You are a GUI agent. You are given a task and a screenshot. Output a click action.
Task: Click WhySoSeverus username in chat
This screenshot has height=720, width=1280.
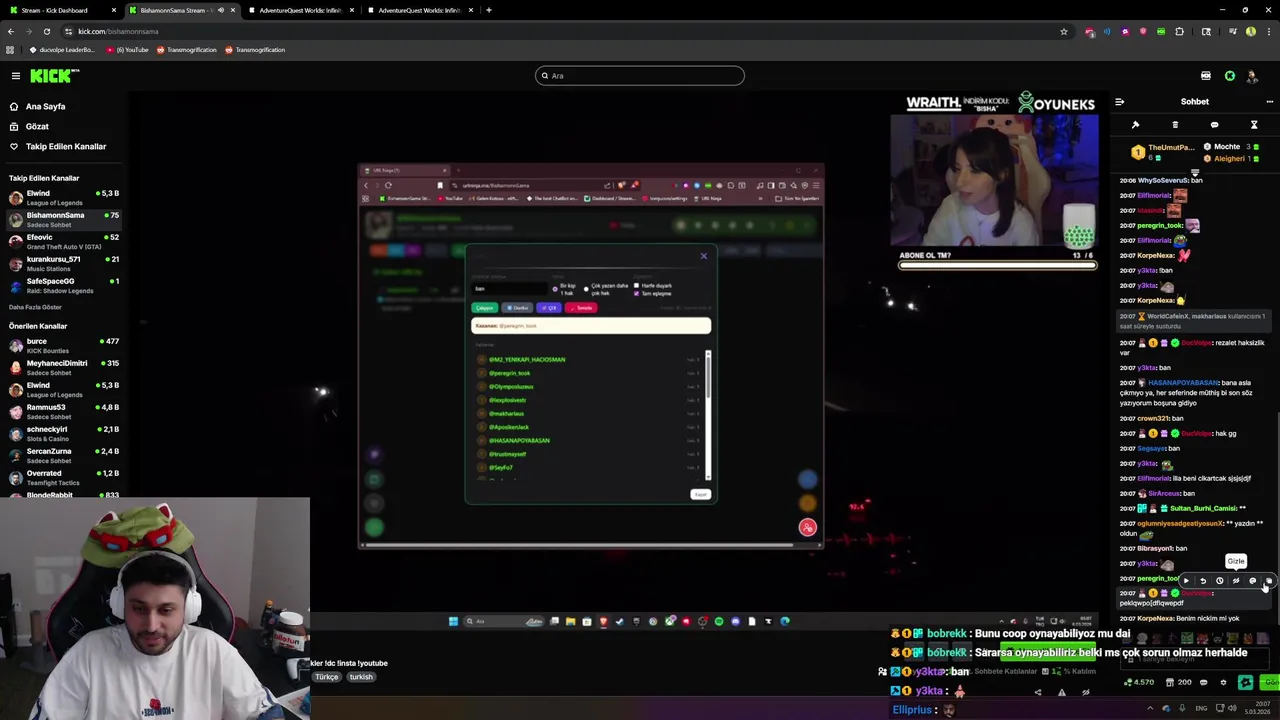tap(1162, 181)
